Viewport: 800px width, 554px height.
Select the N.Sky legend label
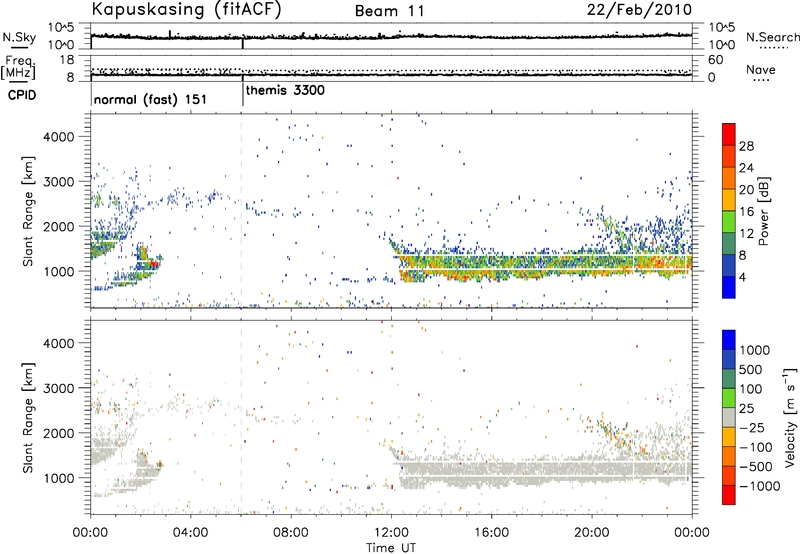(x=19, y=37)
